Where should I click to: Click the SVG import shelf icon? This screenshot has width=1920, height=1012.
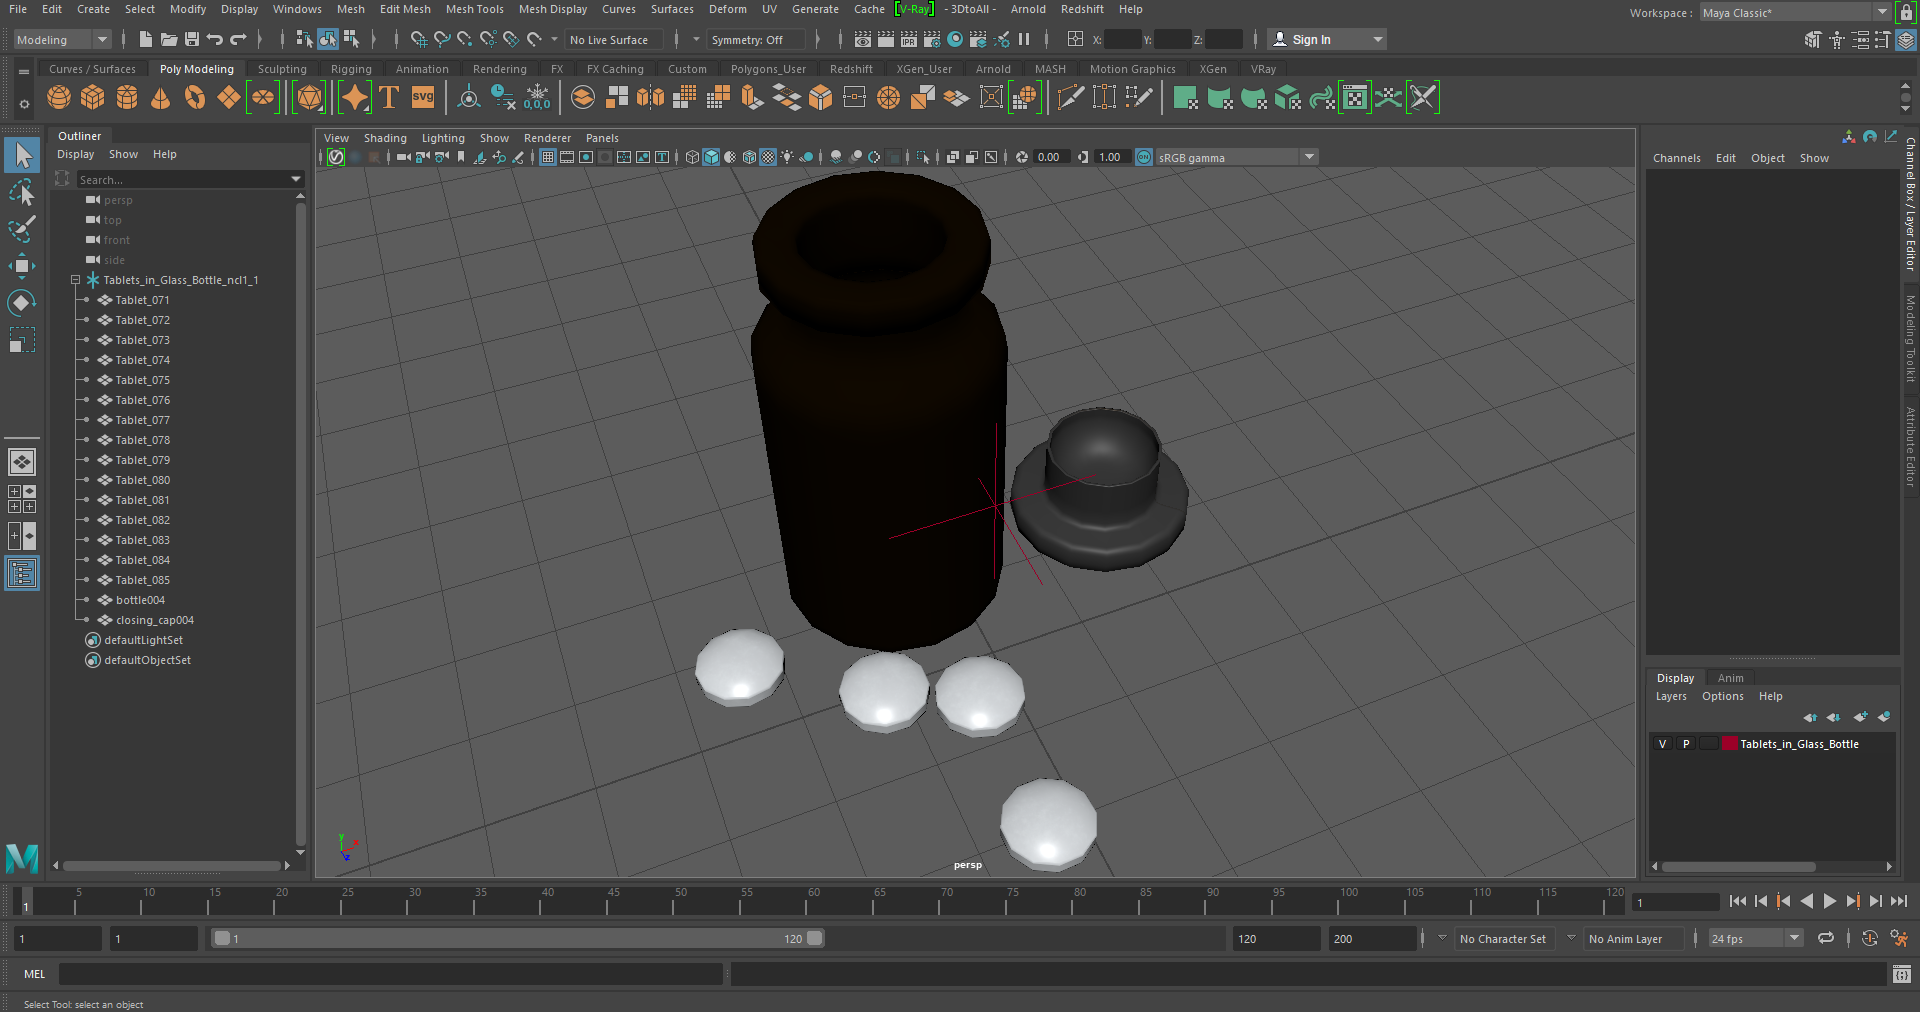click(x=423, y=97)
